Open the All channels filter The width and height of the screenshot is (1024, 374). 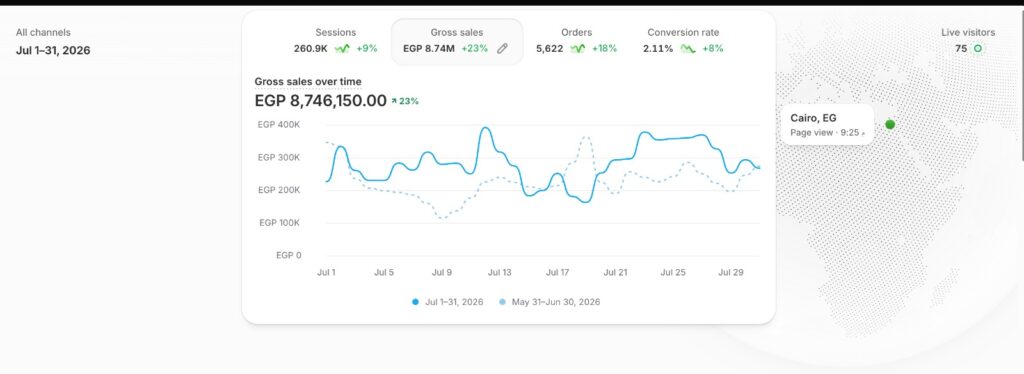click(43, 32)
